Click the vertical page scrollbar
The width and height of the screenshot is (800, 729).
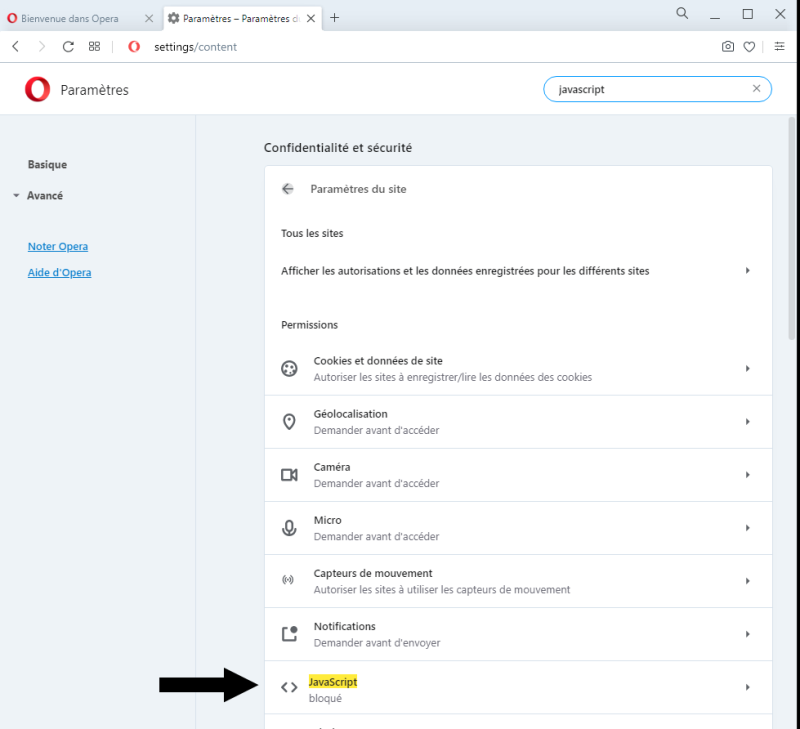pos(791,229)
